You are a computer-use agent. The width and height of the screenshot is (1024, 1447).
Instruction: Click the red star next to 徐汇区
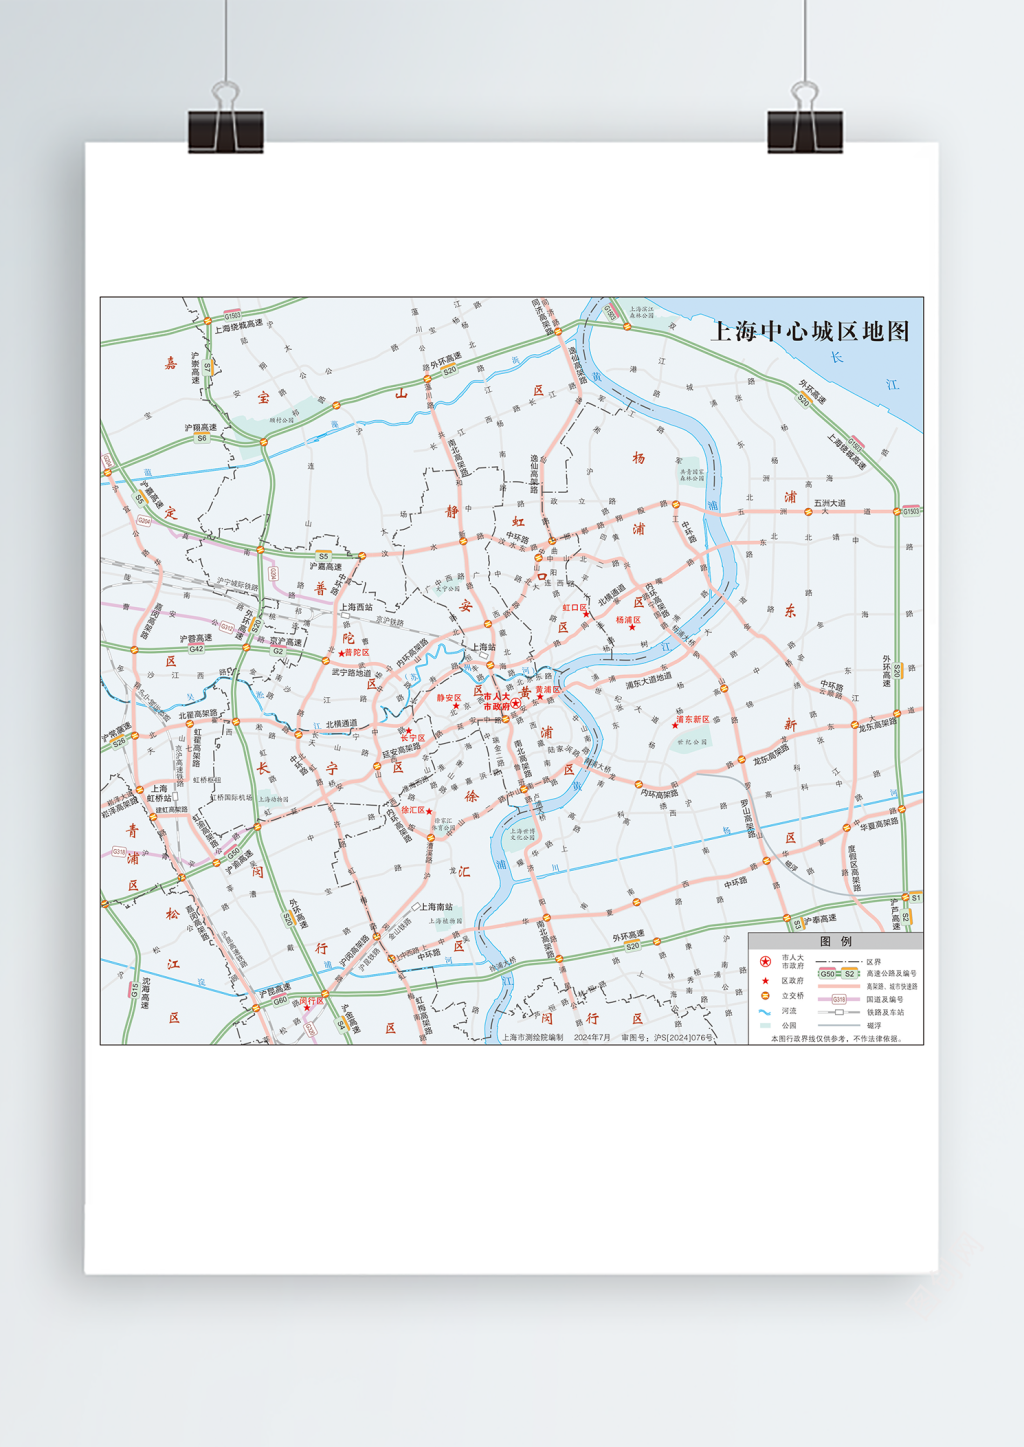(430, 811)
